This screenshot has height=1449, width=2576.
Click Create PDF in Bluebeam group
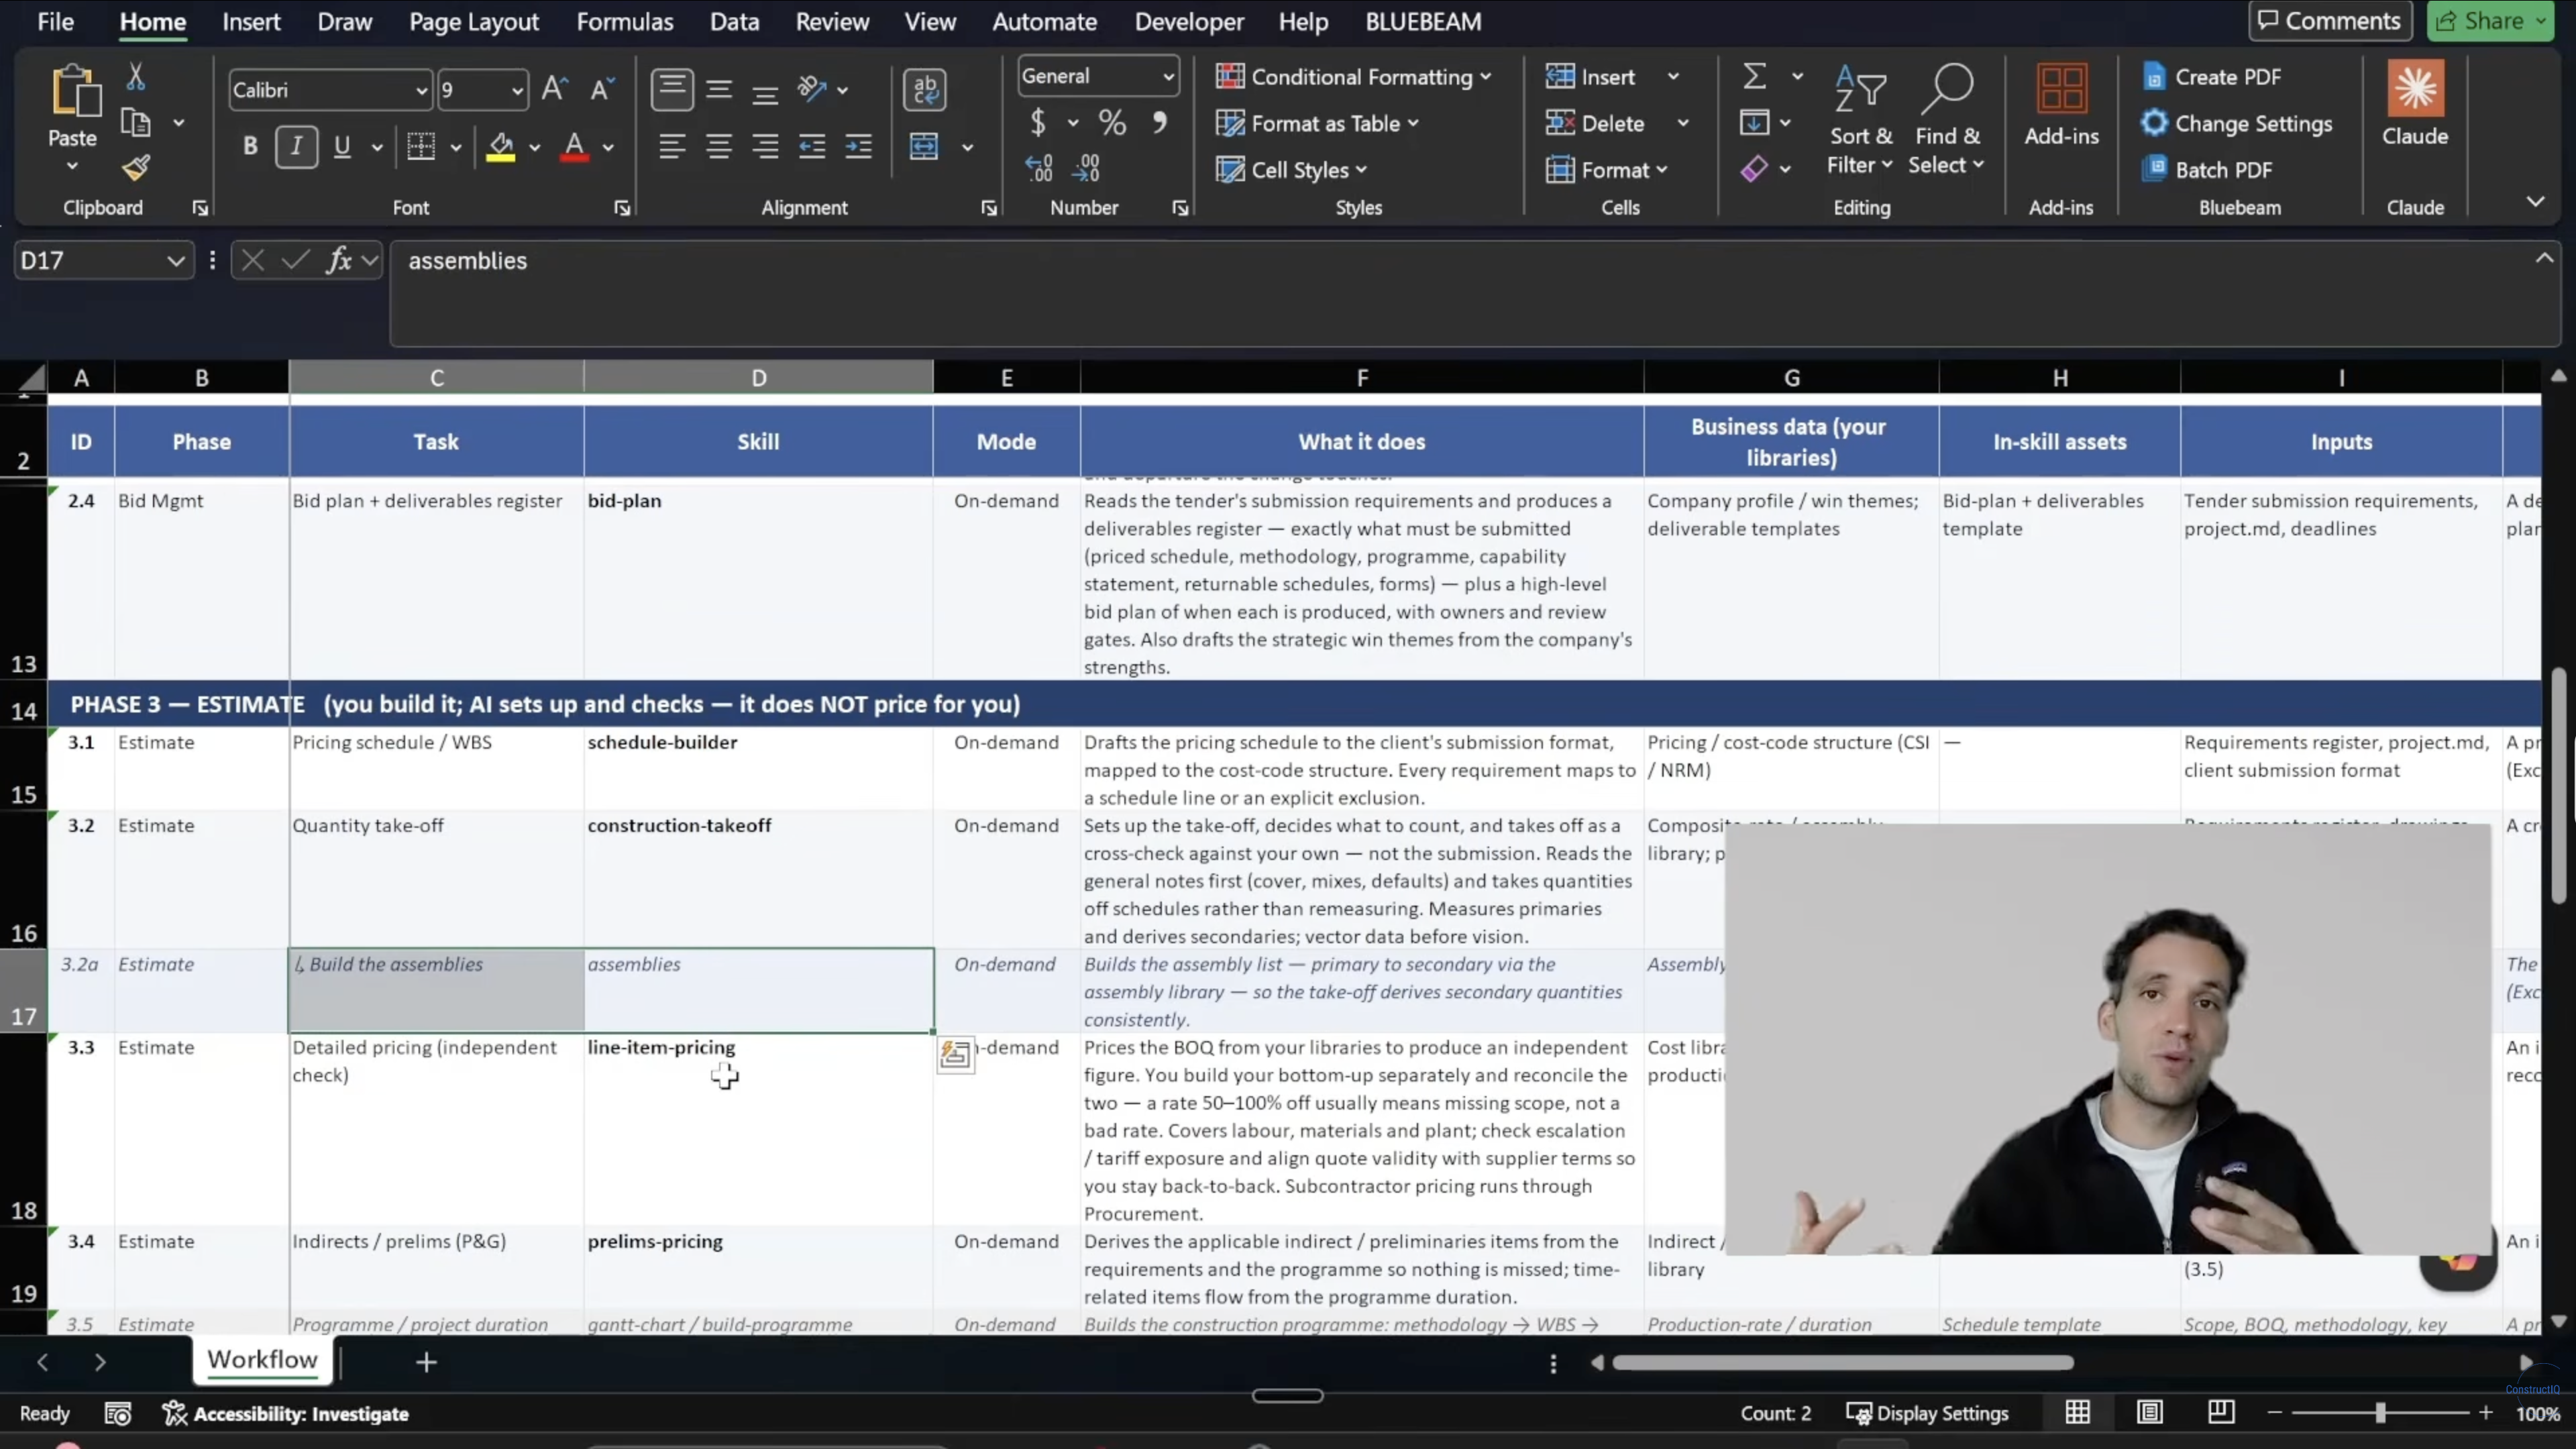point(2212,77)
